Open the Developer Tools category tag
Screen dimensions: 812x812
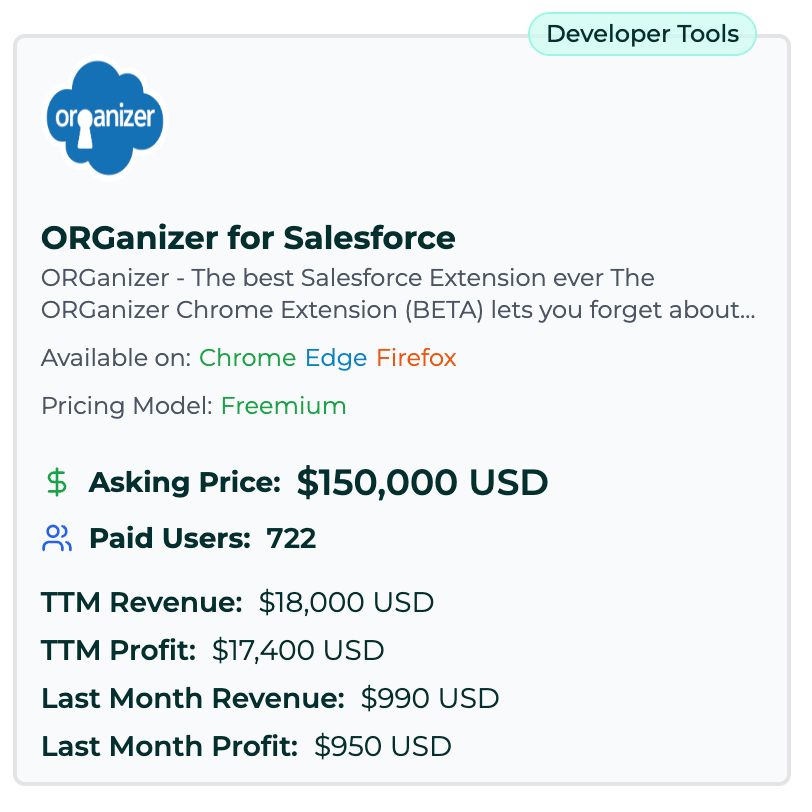point(642,34)
